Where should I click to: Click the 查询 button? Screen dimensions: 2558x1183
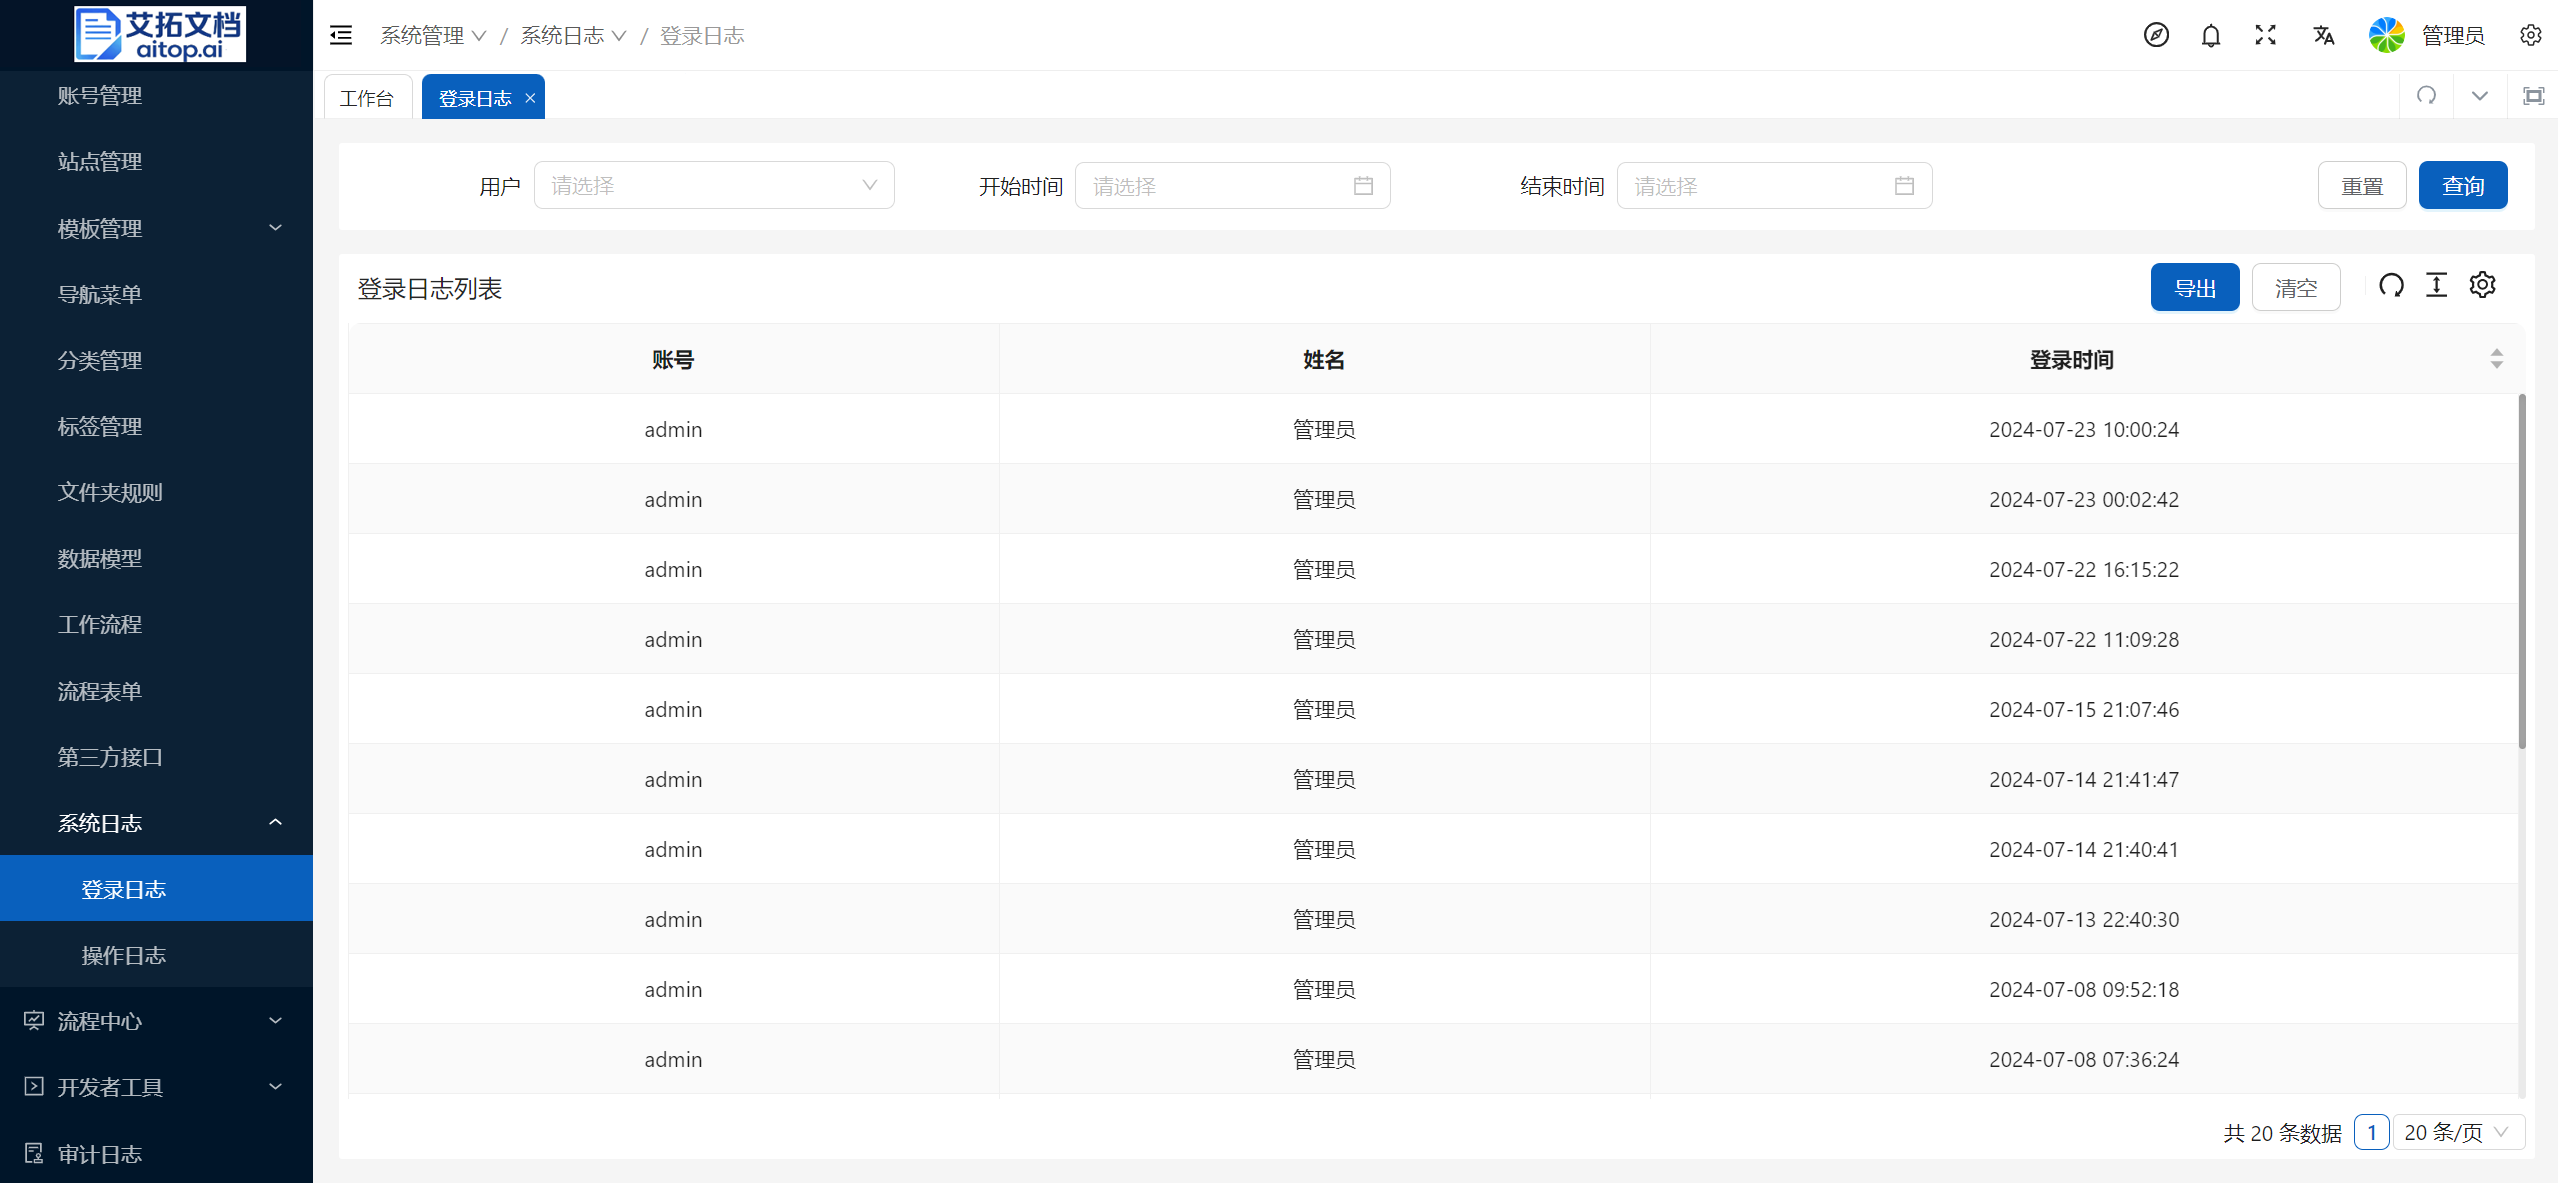pos(2462,186)
